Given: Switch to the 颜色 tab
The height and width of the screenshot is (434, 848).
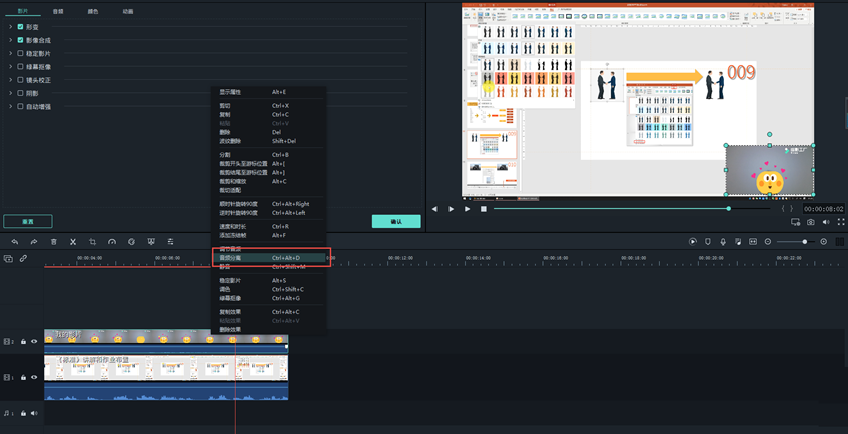Looking at the screenshot, I should (93, 10).
